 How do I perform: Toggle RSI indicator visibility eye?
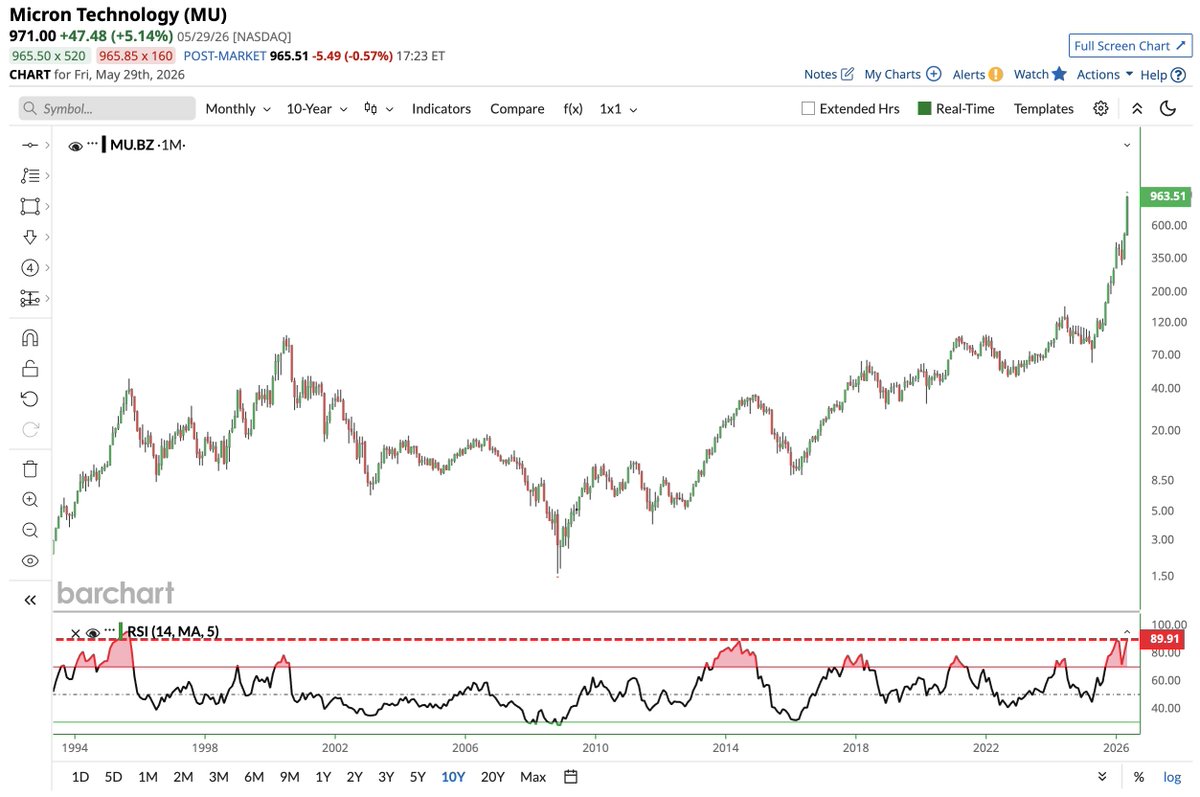[x=92, y=633]
